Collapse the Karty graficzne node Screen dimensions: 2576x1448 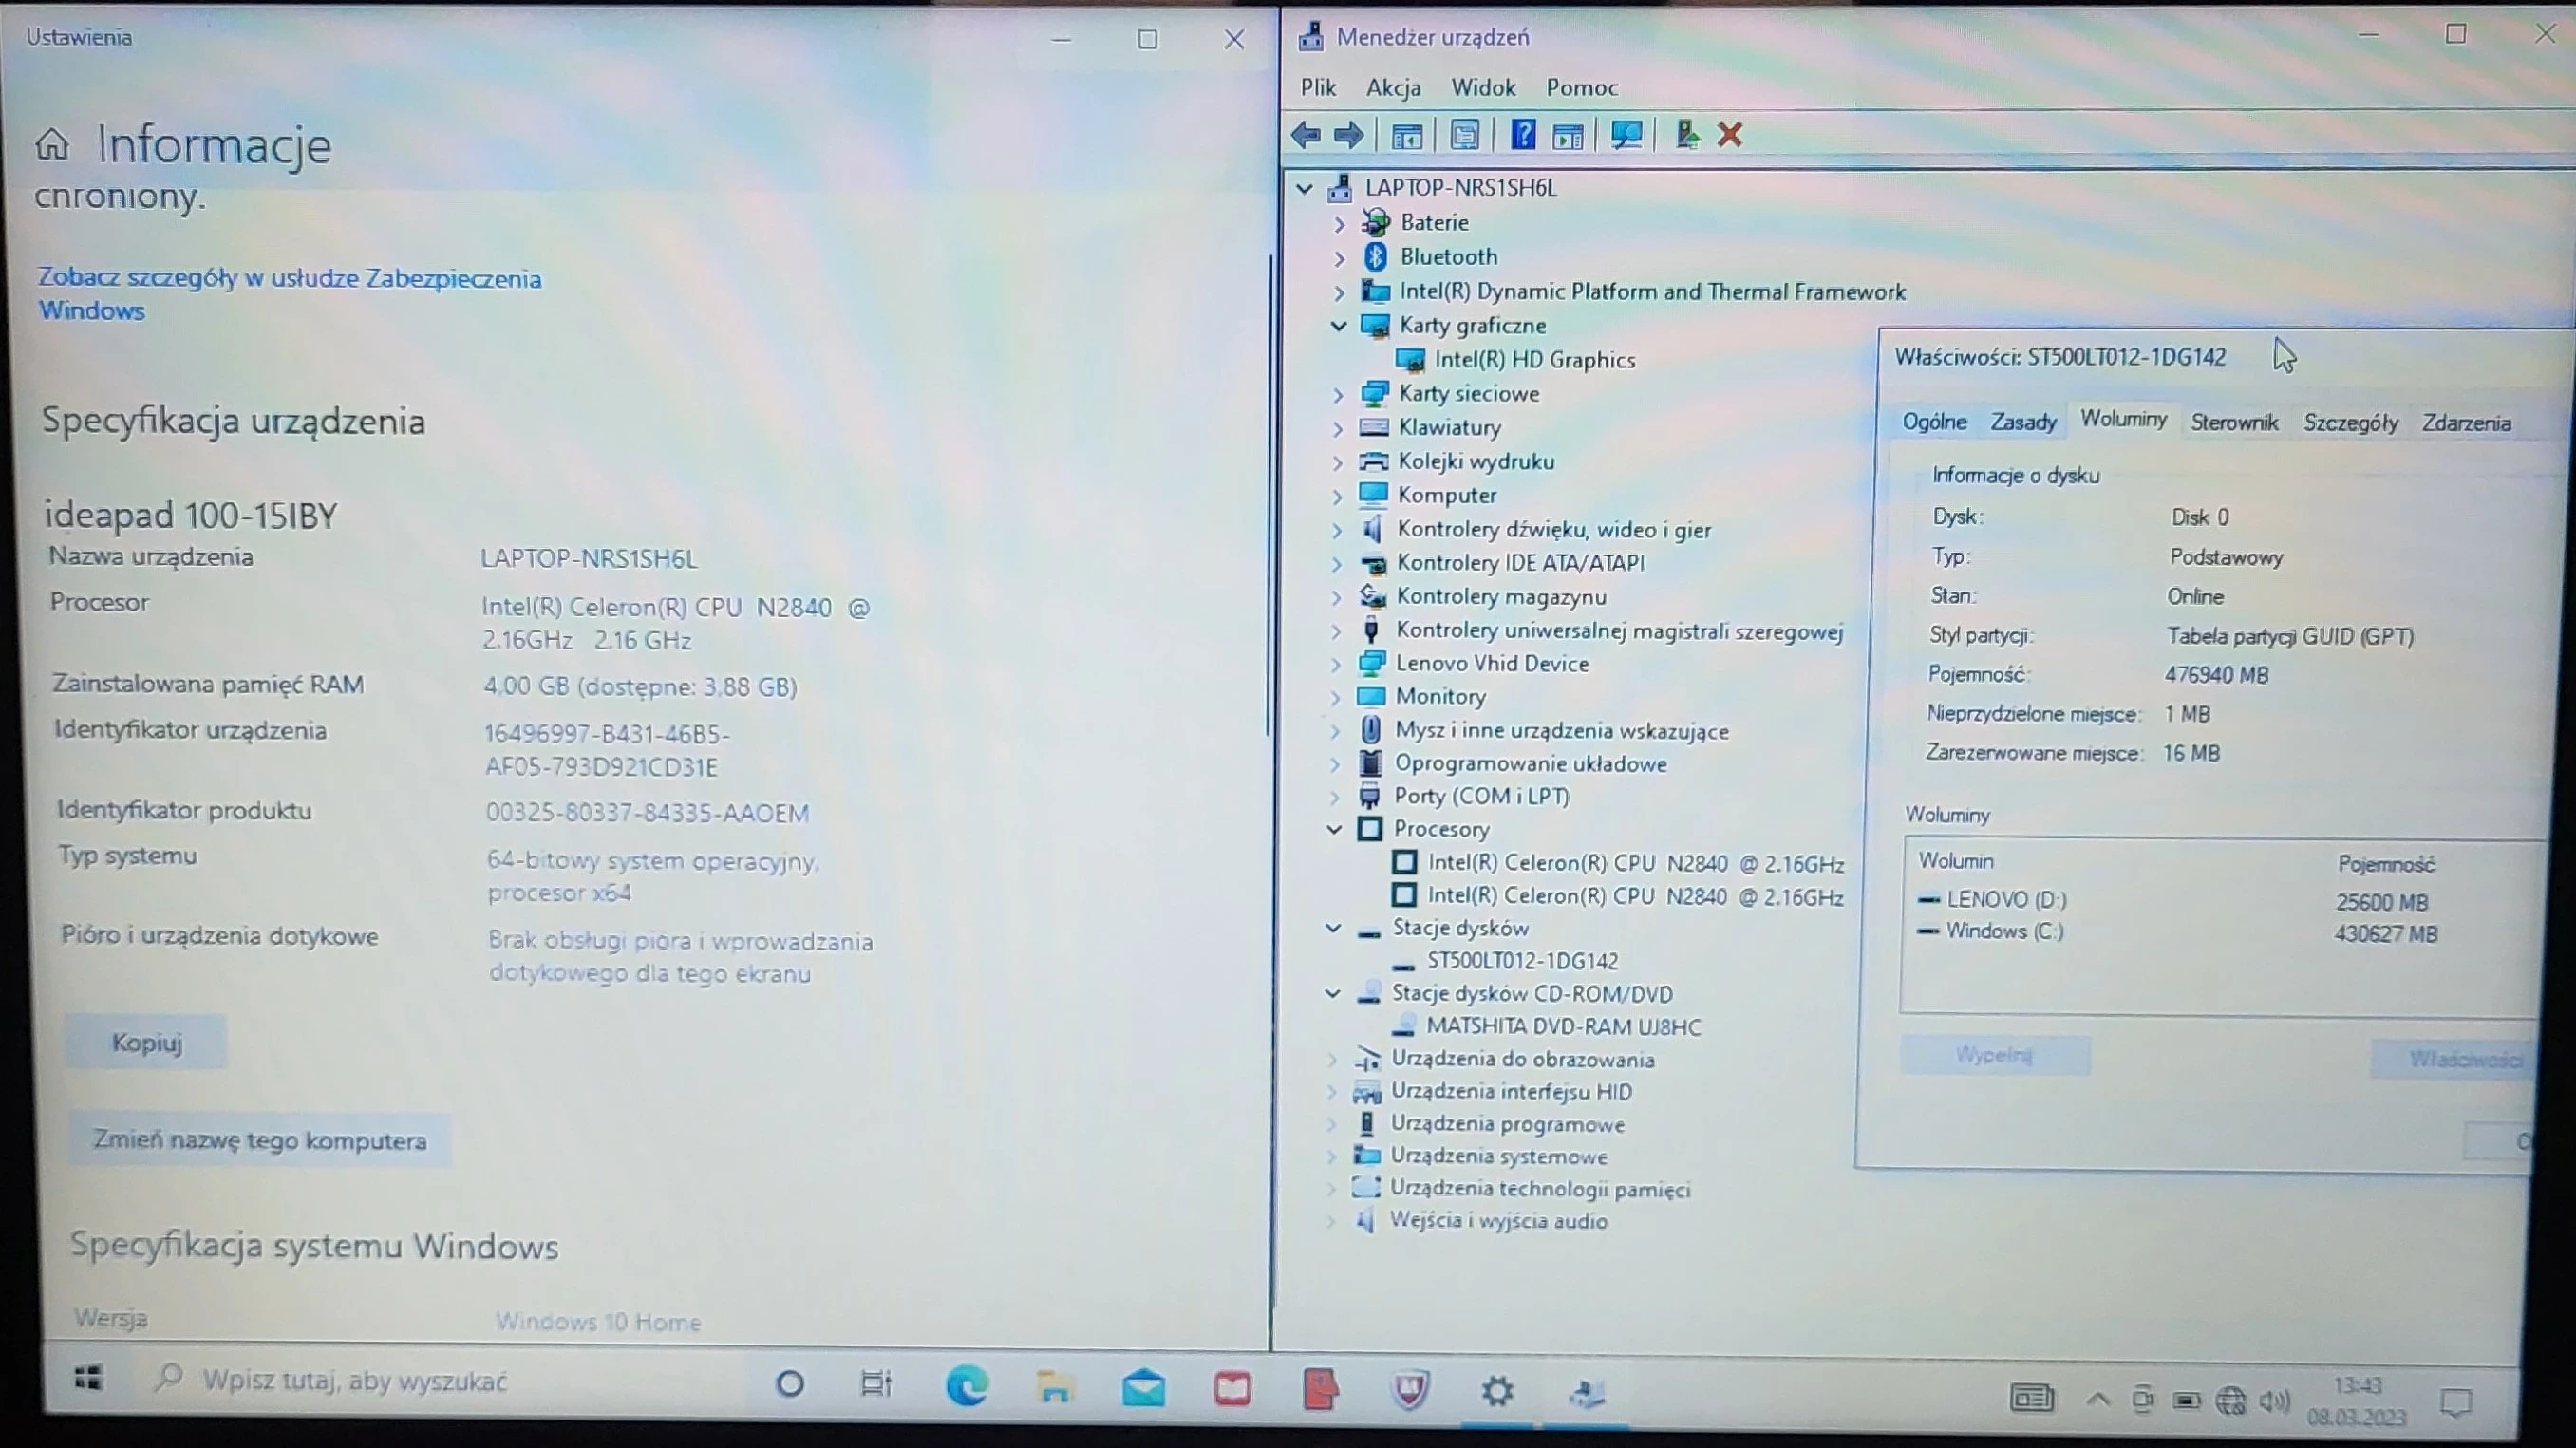1339,326
